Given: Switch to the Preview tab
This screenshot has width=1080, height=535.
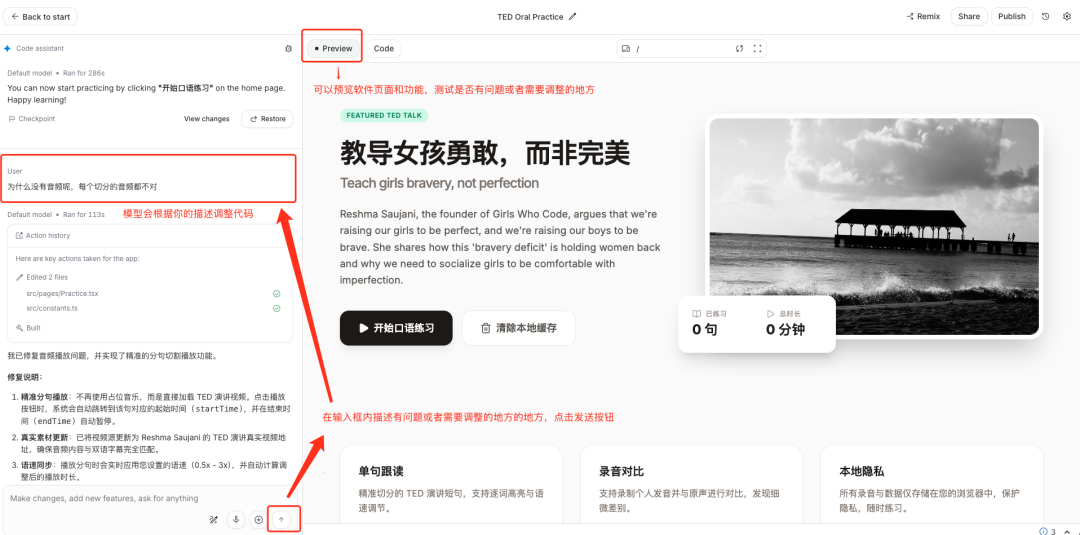Looking at the screenshot, I should [x=333, y=49].
